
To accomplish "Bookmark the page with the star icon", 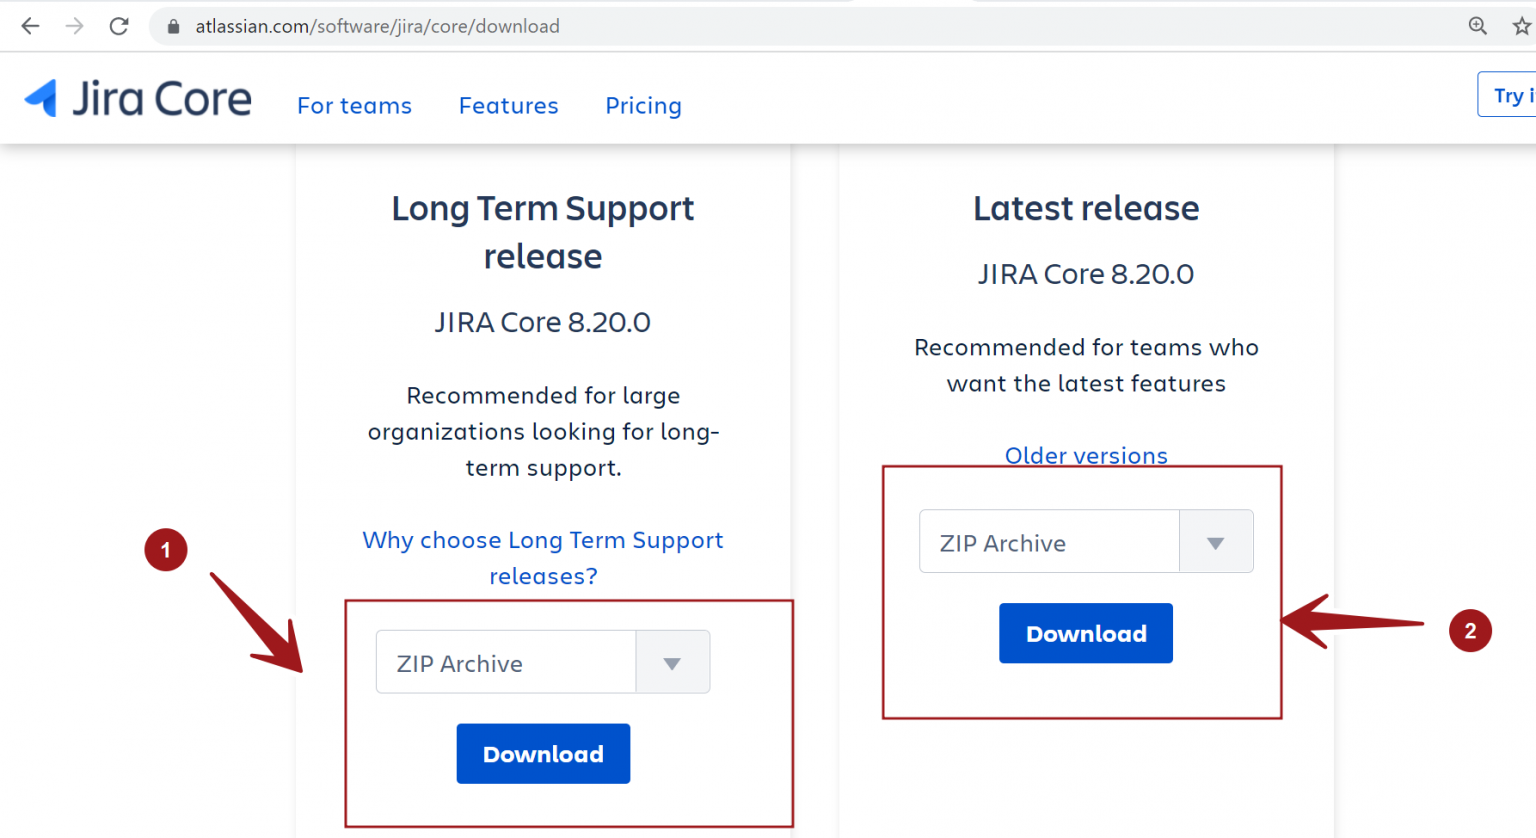I will click(1522, 26).
